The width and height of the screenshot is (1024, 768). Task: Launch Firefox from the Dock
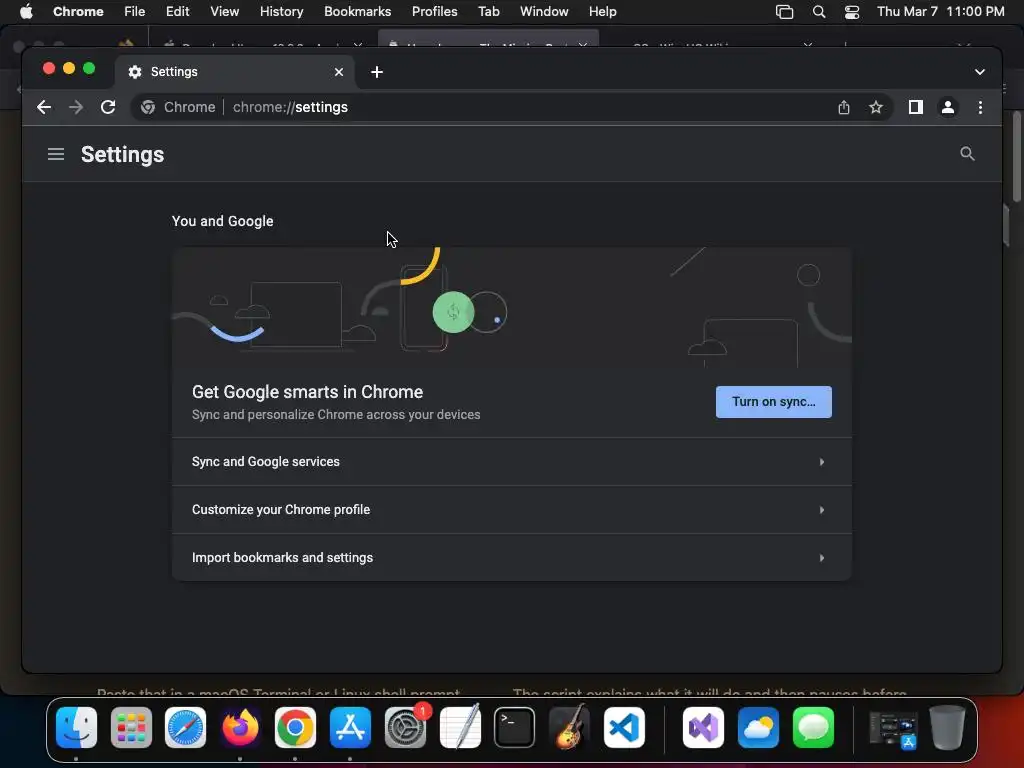click(240, 728)
